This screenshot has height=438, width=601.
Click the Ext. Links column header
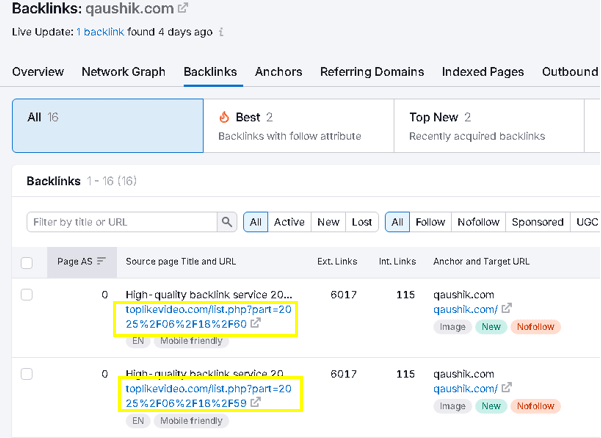pyautogui.click(x=337, y=262)
